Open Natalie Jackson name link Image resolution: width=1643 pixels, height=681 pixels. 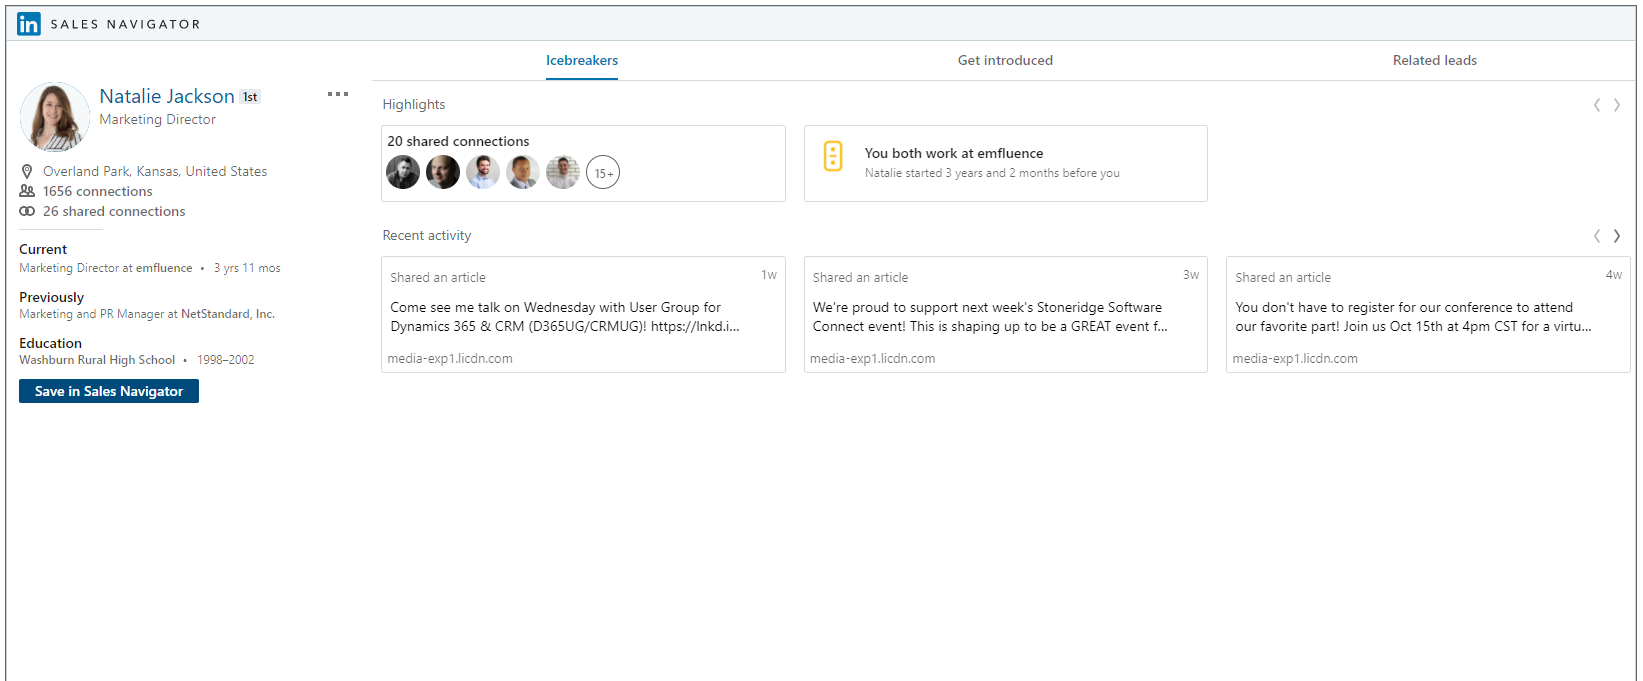point(167,96)
